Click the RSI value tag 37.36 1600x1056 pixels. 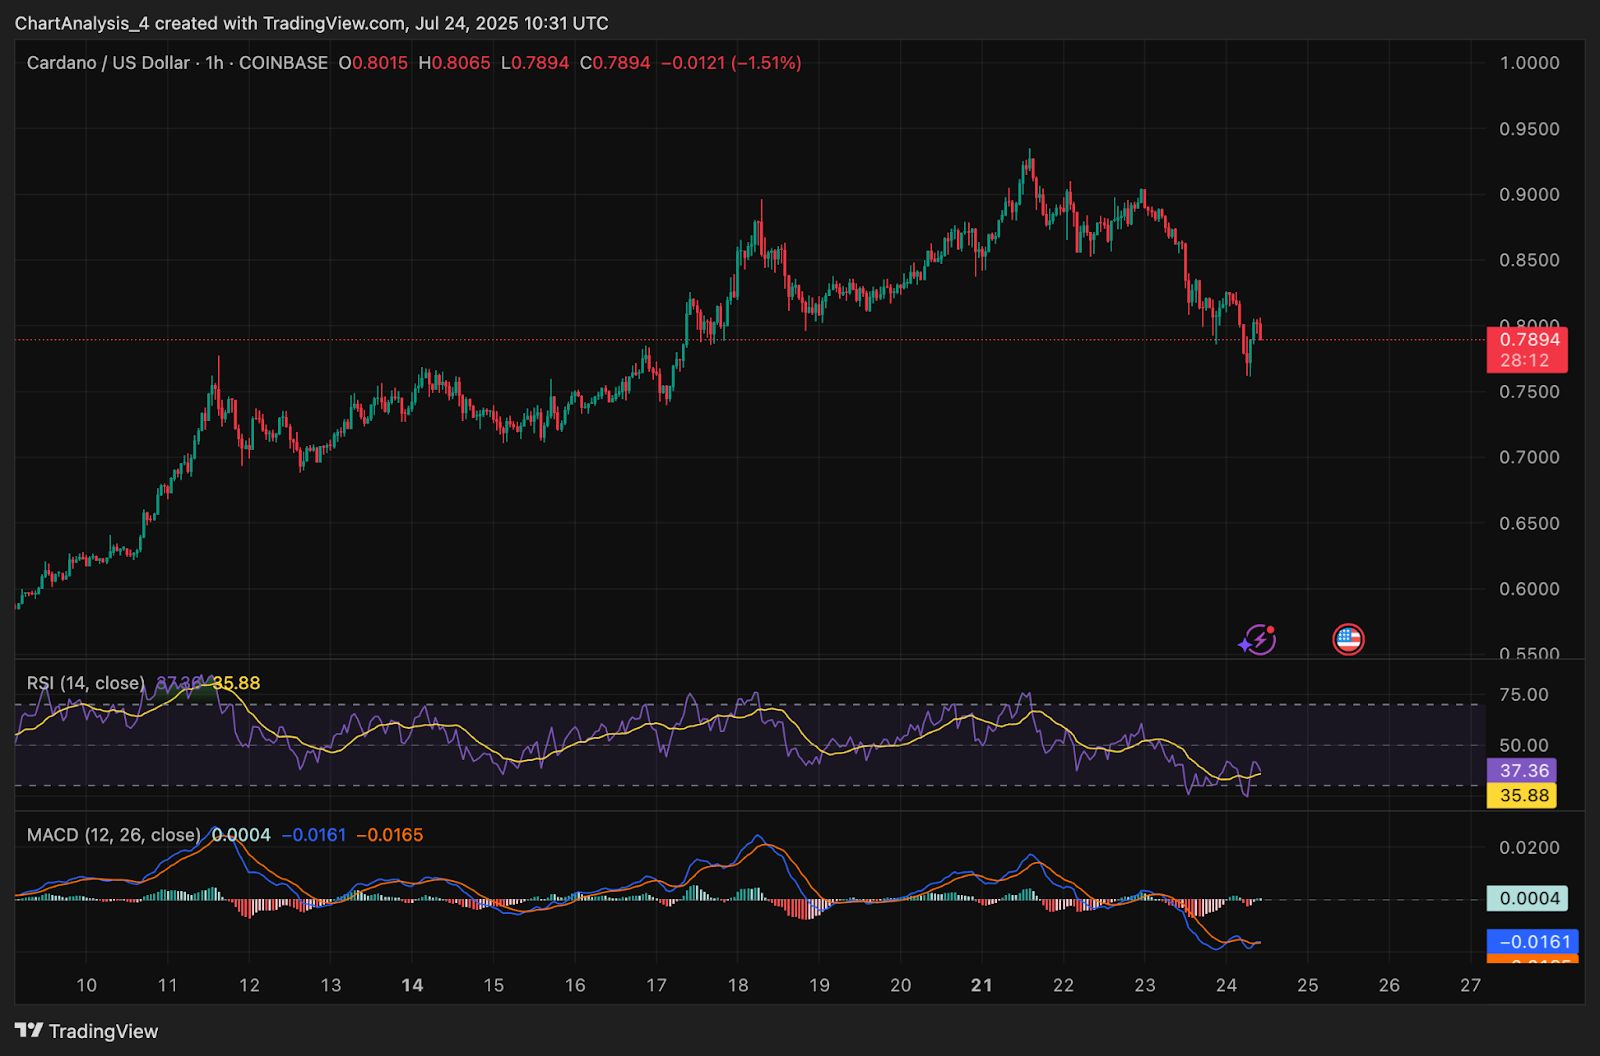coord(1524,771)
